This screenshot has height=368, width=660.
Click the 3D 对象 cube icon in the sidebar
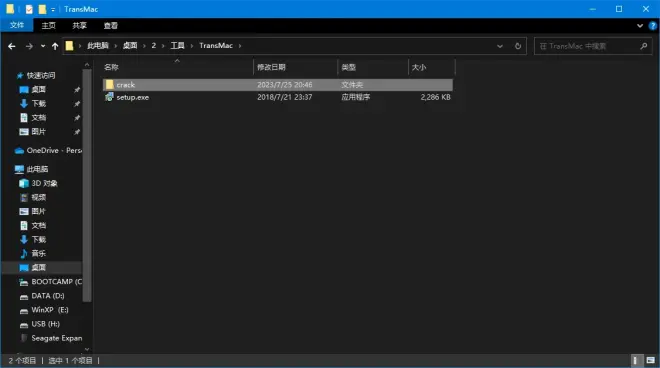[x=24, y=183]
